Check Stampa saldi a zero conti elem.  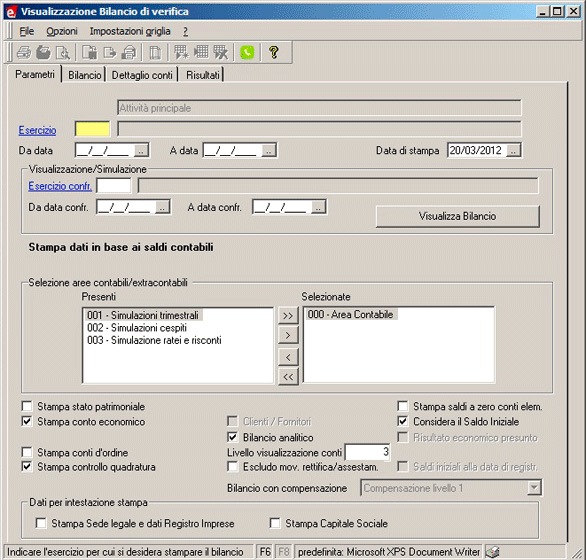click(x=403, y=406)
